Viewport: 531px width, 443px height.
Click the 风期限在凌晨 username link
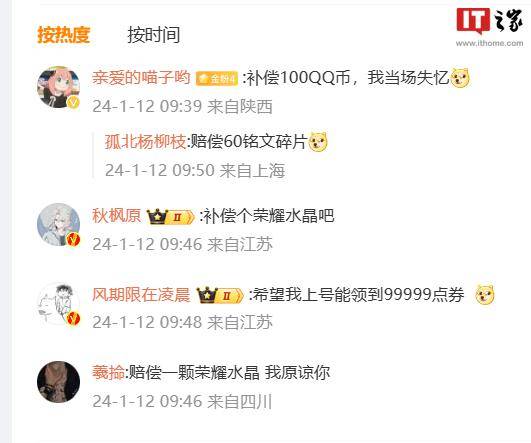(141, 295)
